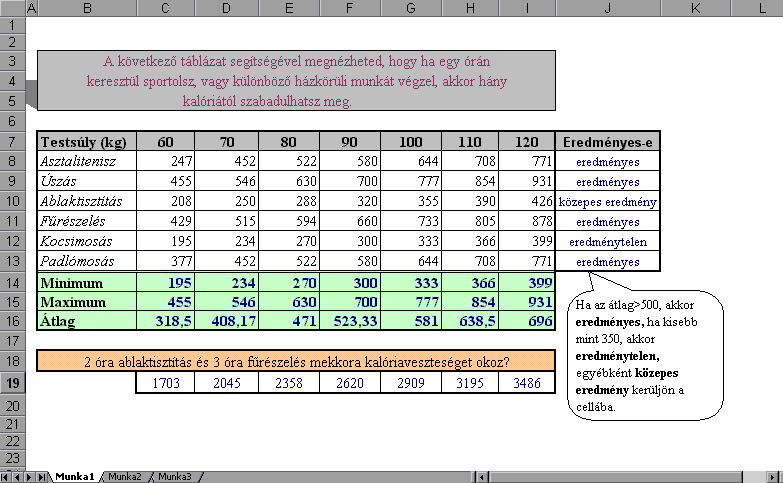
Task: Select column F header
Action: 350,8
